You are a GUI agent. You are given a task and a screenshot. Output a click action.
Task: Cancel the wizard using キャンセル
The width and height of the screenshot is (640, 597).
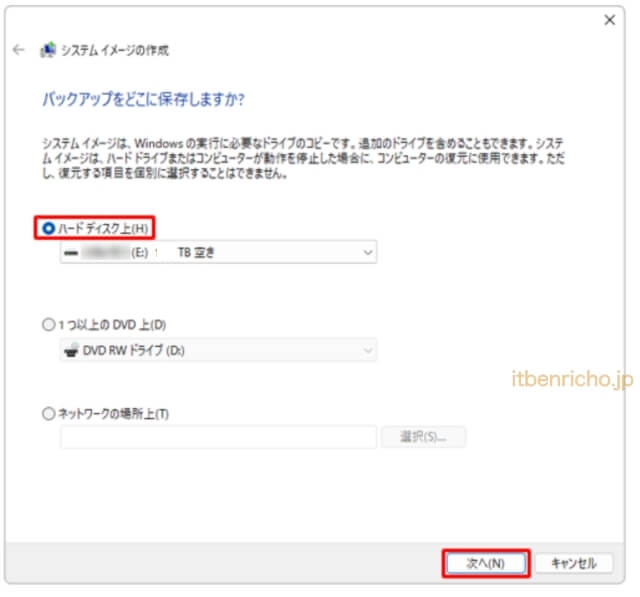click(573, 563)
